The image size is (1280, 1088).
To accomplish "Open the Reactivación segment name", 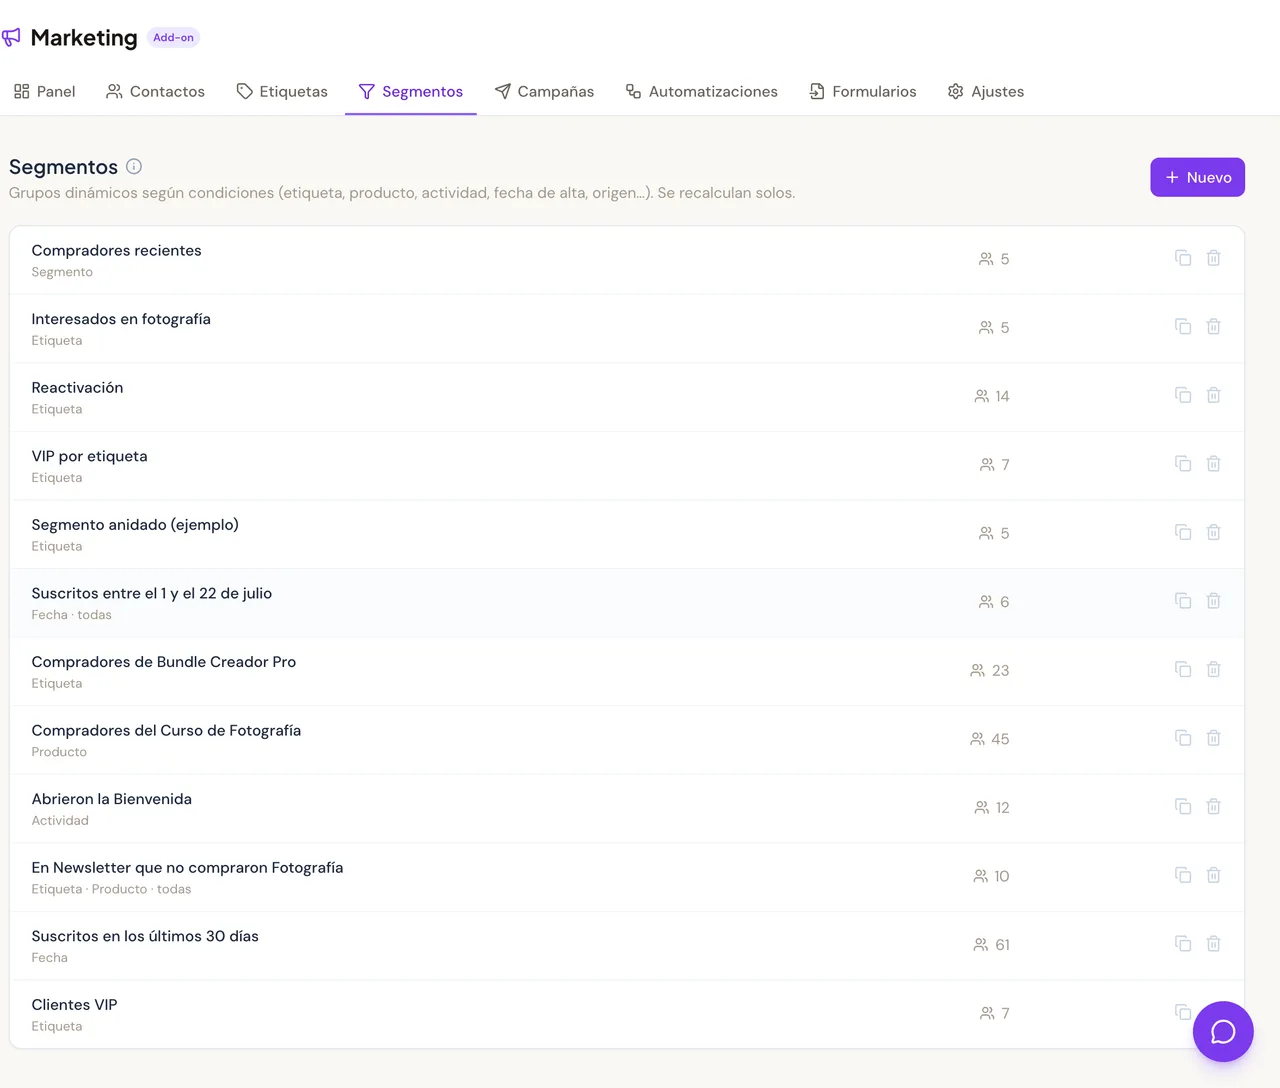I will point(77,388).
